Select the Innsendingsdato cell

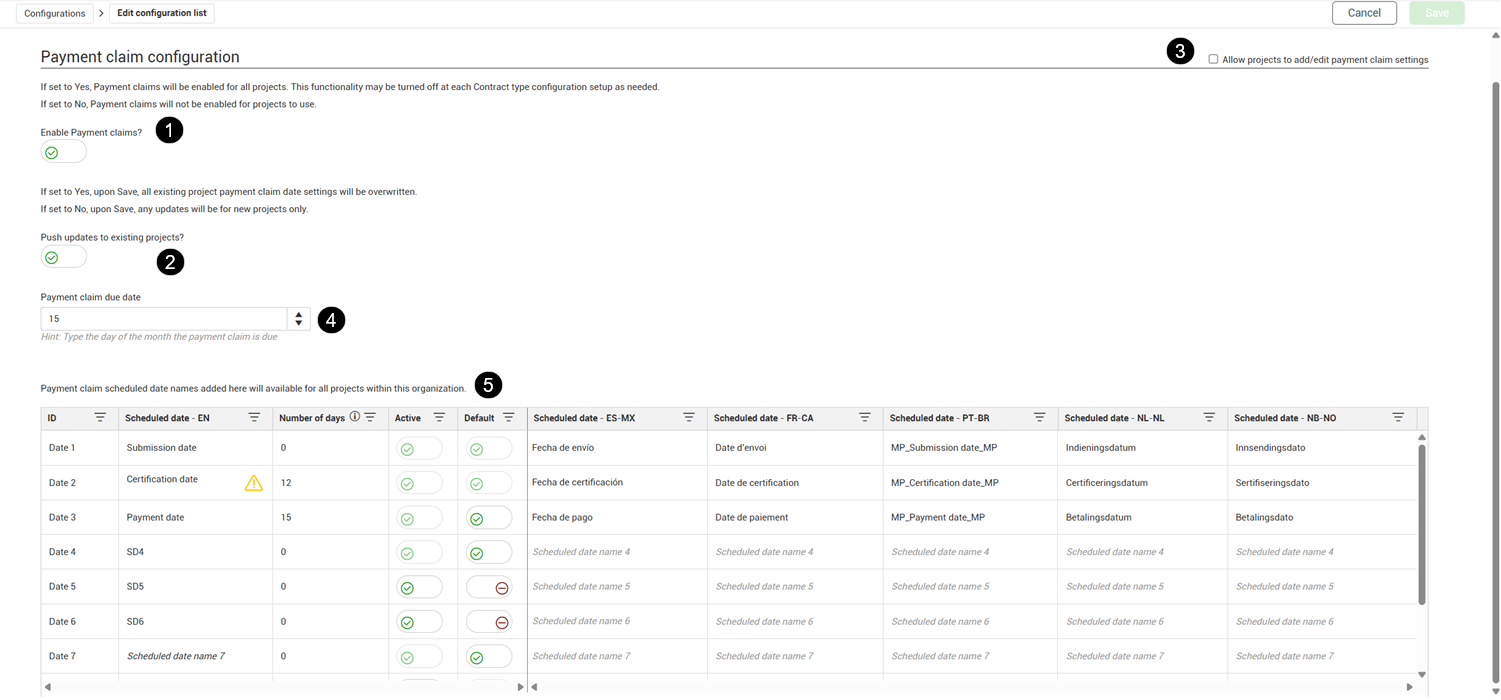point(1322,448)
